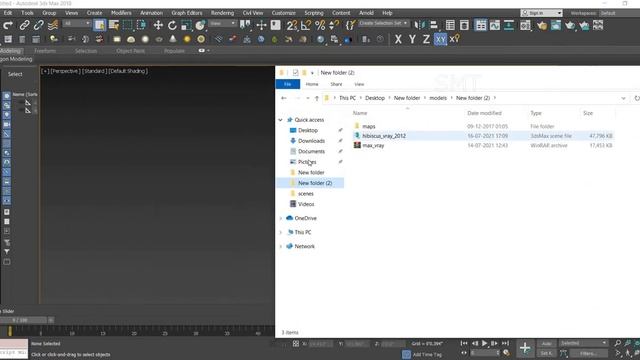Expand the This PC tree node
This screenshot has width=640, height=360.
pos(280,232)
